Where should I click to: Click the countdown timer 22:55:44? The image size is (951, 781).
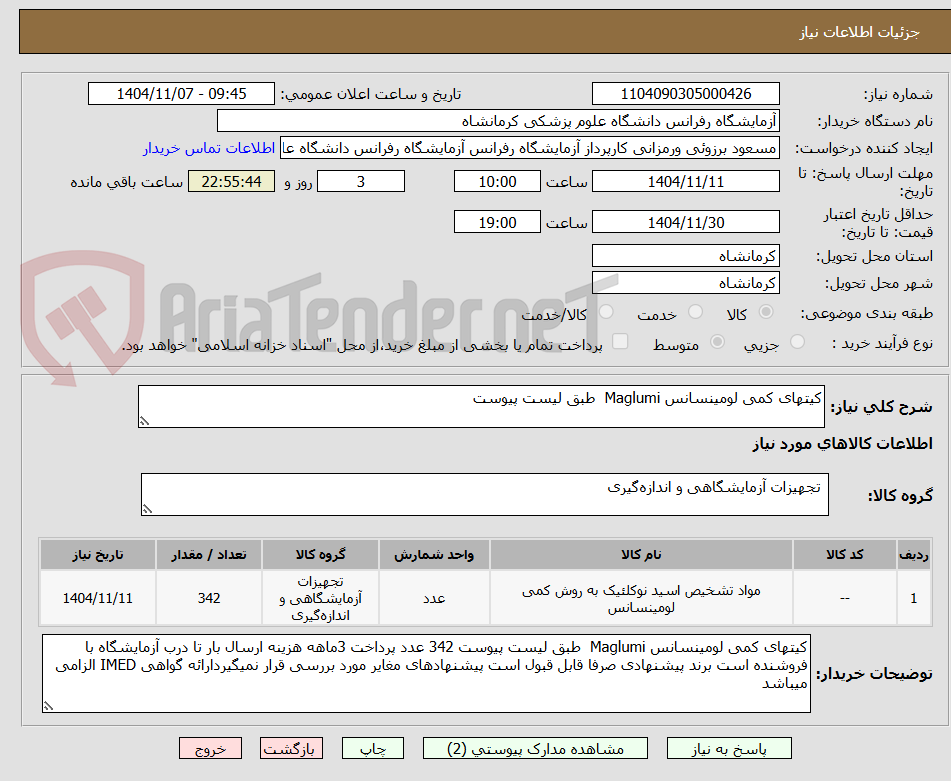(231, 181)
